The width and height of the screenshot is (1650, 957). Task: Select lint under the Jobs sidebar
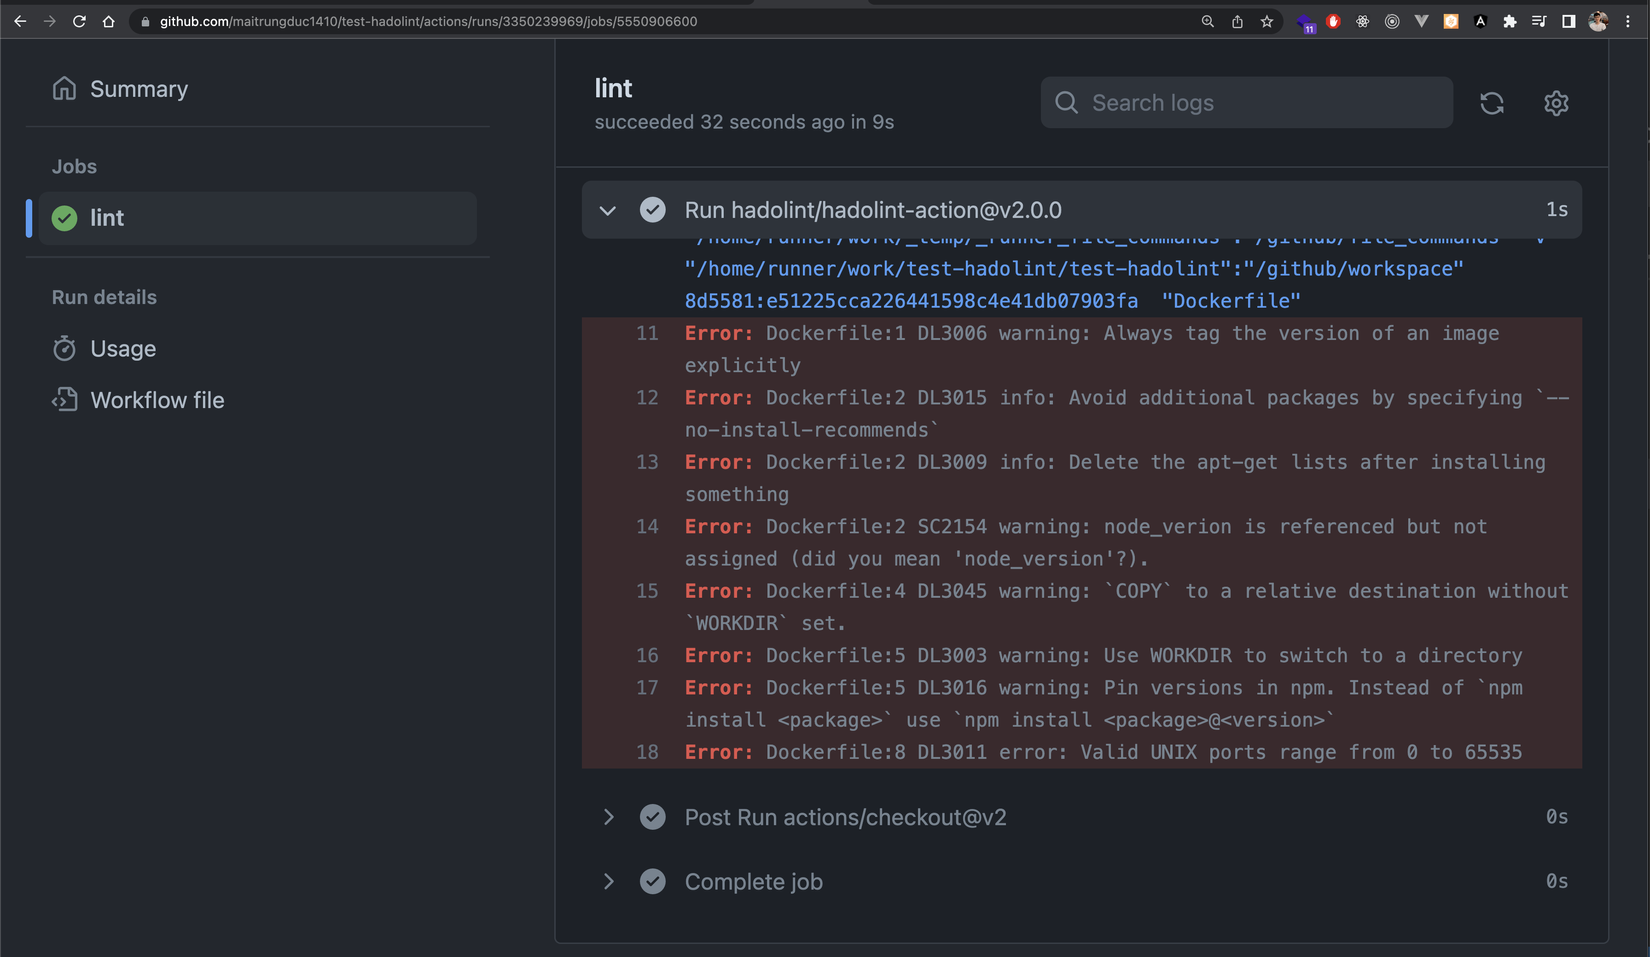(x=107, y=217)
